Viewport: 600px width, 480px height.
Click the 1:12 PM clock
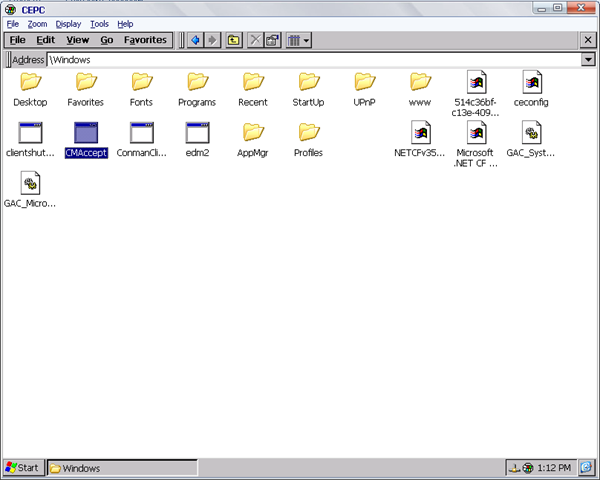pos(554,468)
